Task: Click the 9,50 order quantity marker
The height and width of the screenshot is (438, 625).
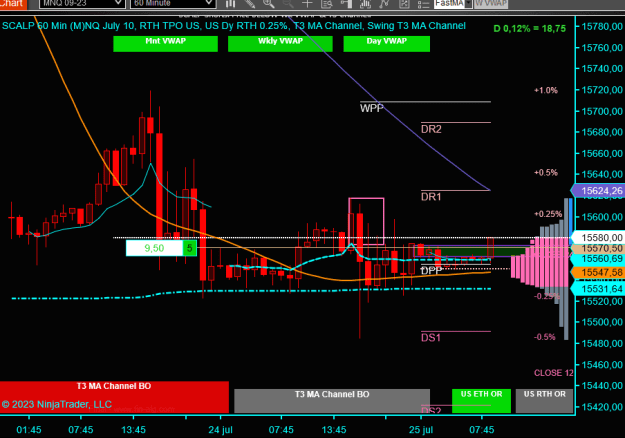Action: [x=154, y=248]
